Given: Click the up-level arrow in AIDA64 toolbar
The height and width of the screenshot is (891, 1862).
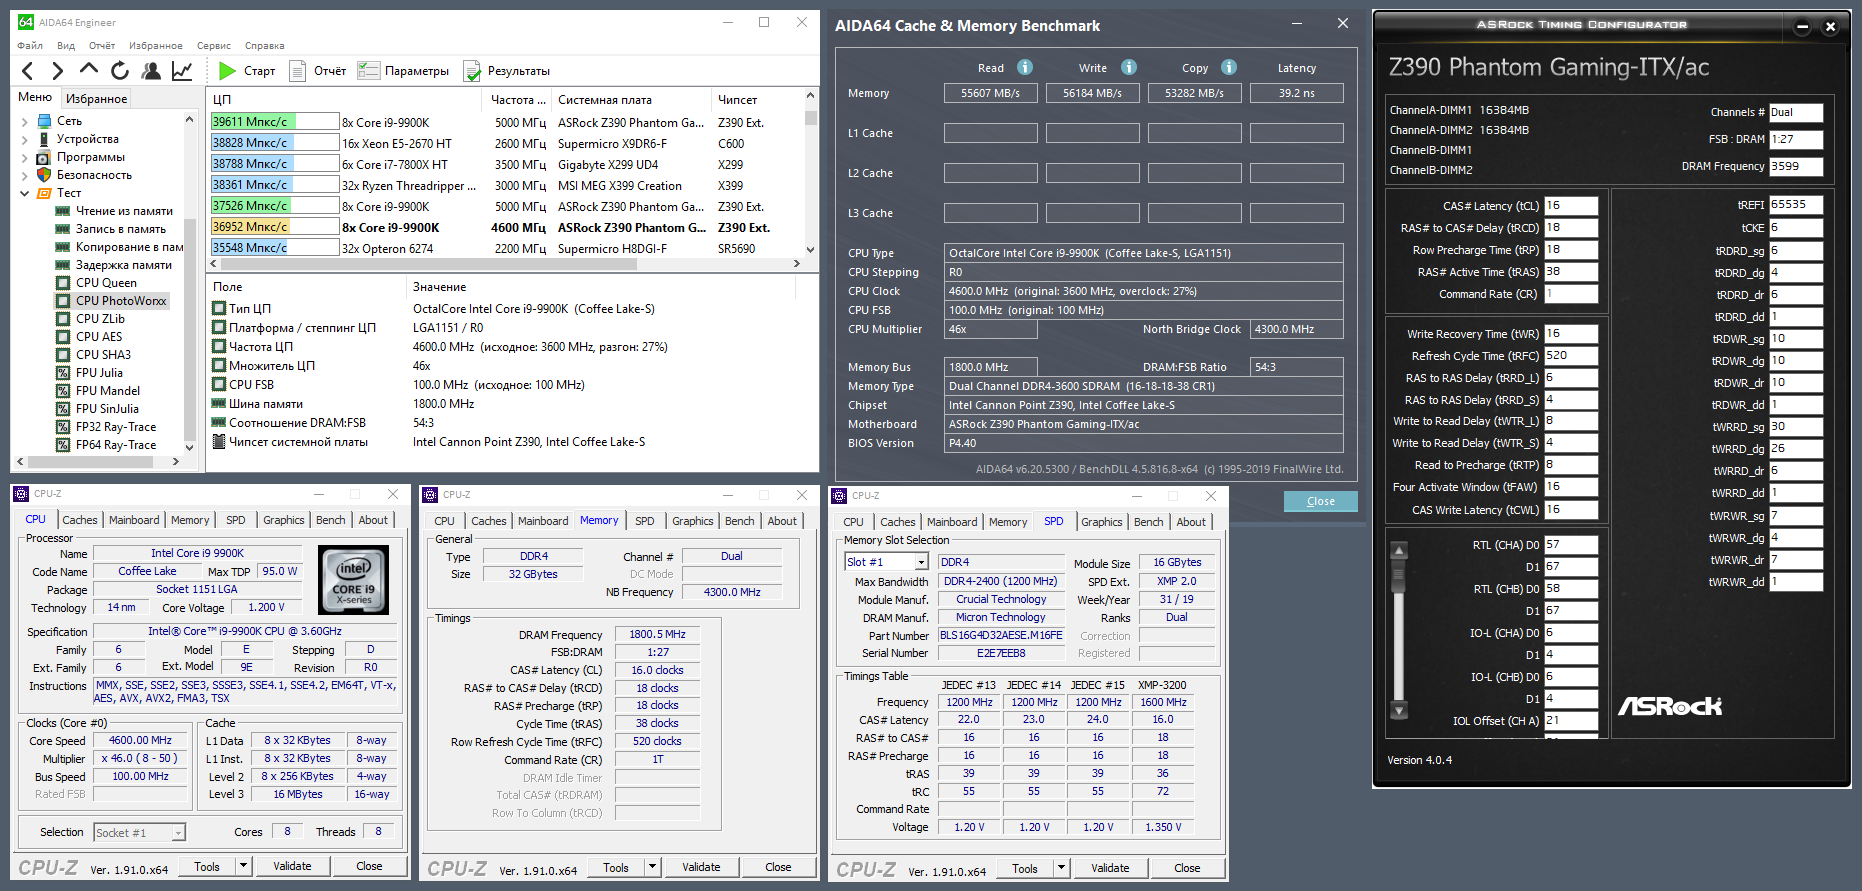Looking at the screenshot, I should [89, 70].
